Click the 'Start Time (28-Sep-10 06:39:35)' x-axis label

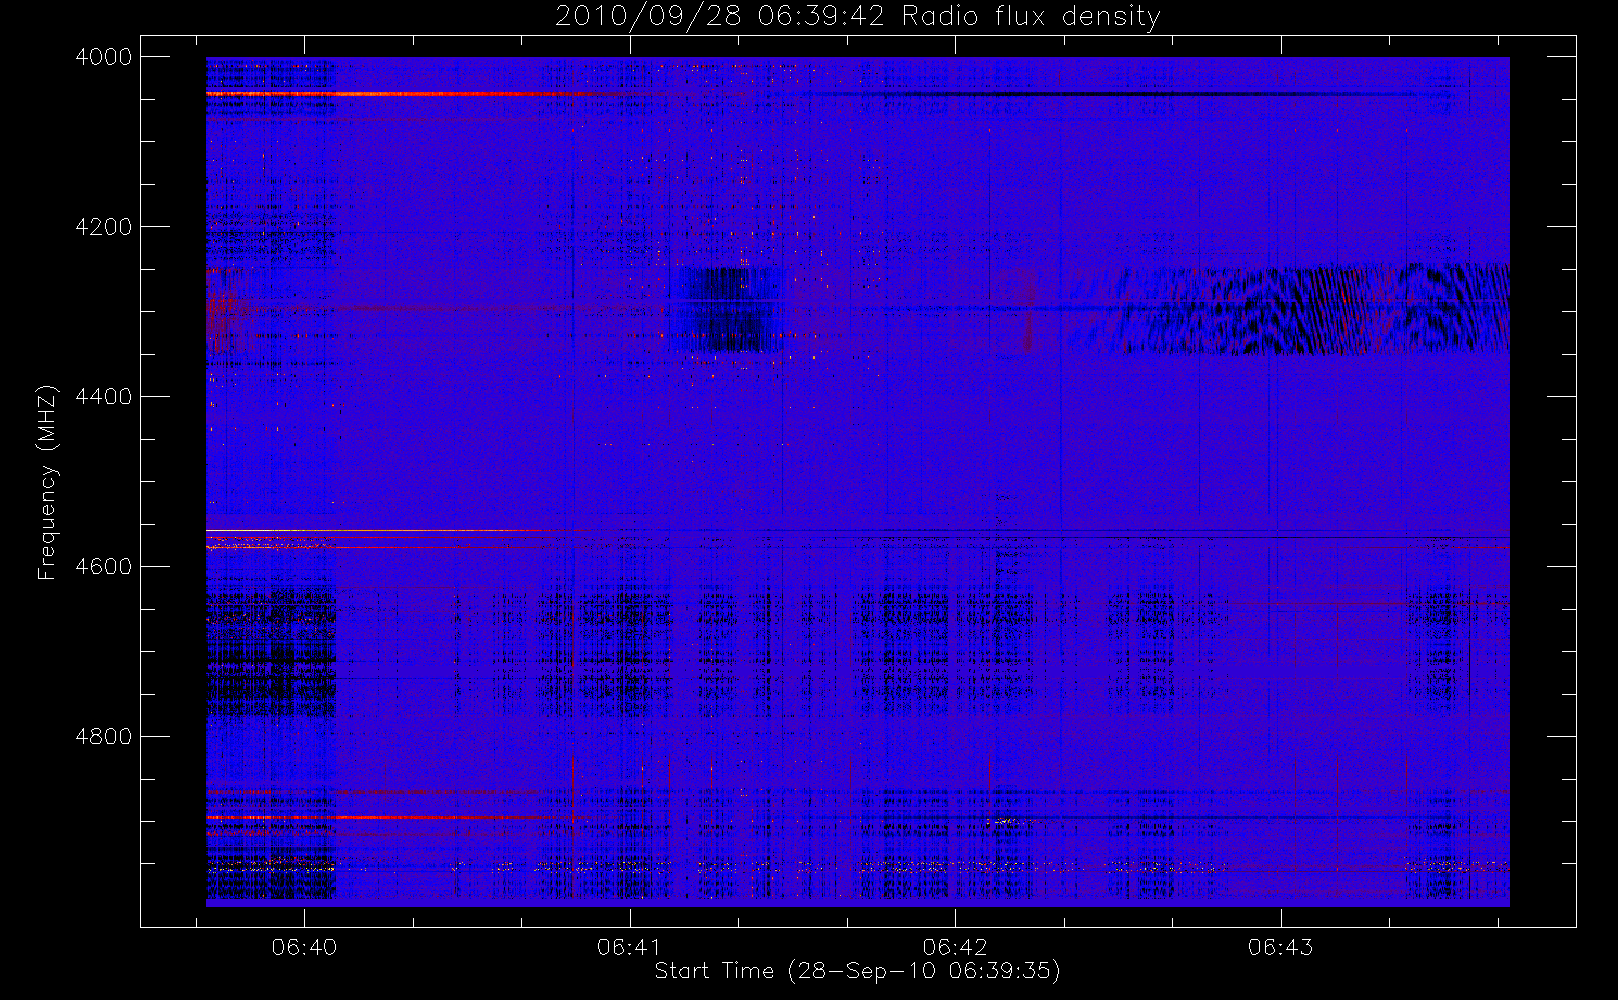pos(857,971)
